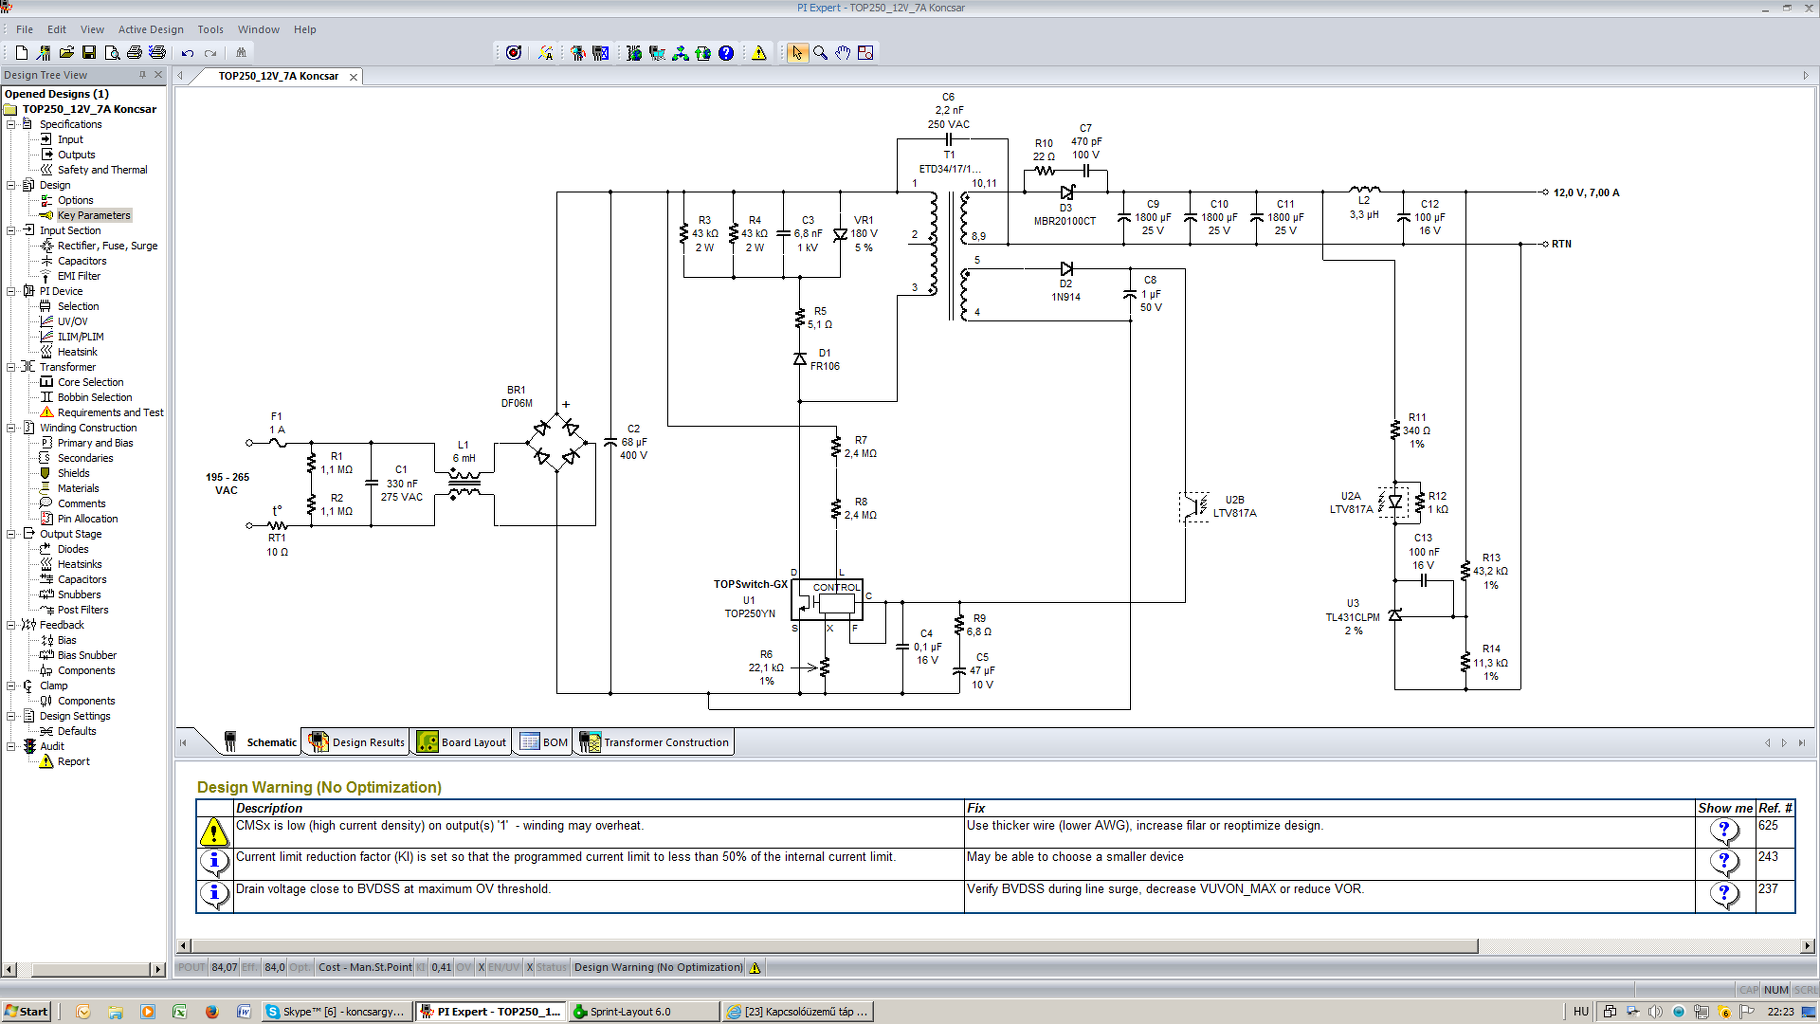Select the arrow pointer tool
Viewport: 1820px width, 1024px height.
pyautogui.click(x=797, y=53)
